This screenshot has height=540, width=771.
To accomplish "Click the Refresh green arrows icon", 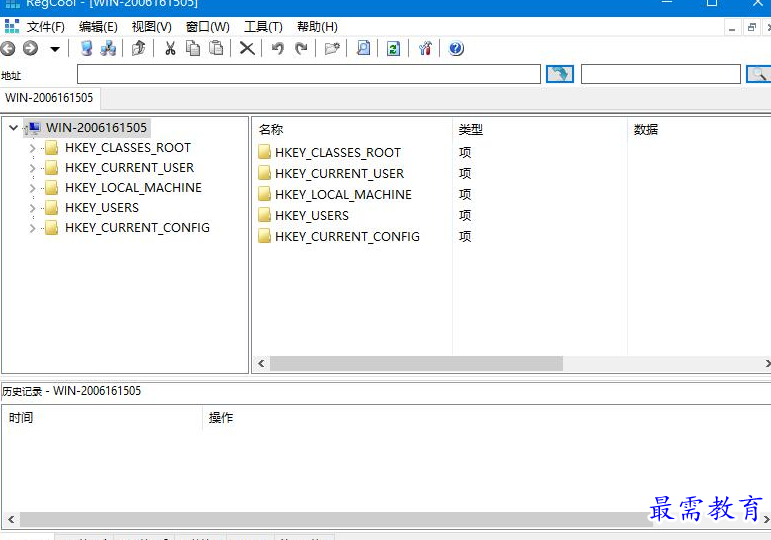I will coord(393,48).
